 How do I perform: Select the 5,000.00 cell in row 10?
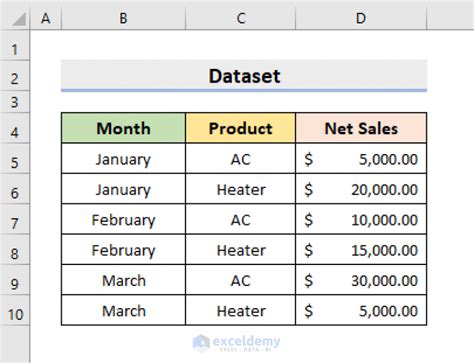(361, 310)
